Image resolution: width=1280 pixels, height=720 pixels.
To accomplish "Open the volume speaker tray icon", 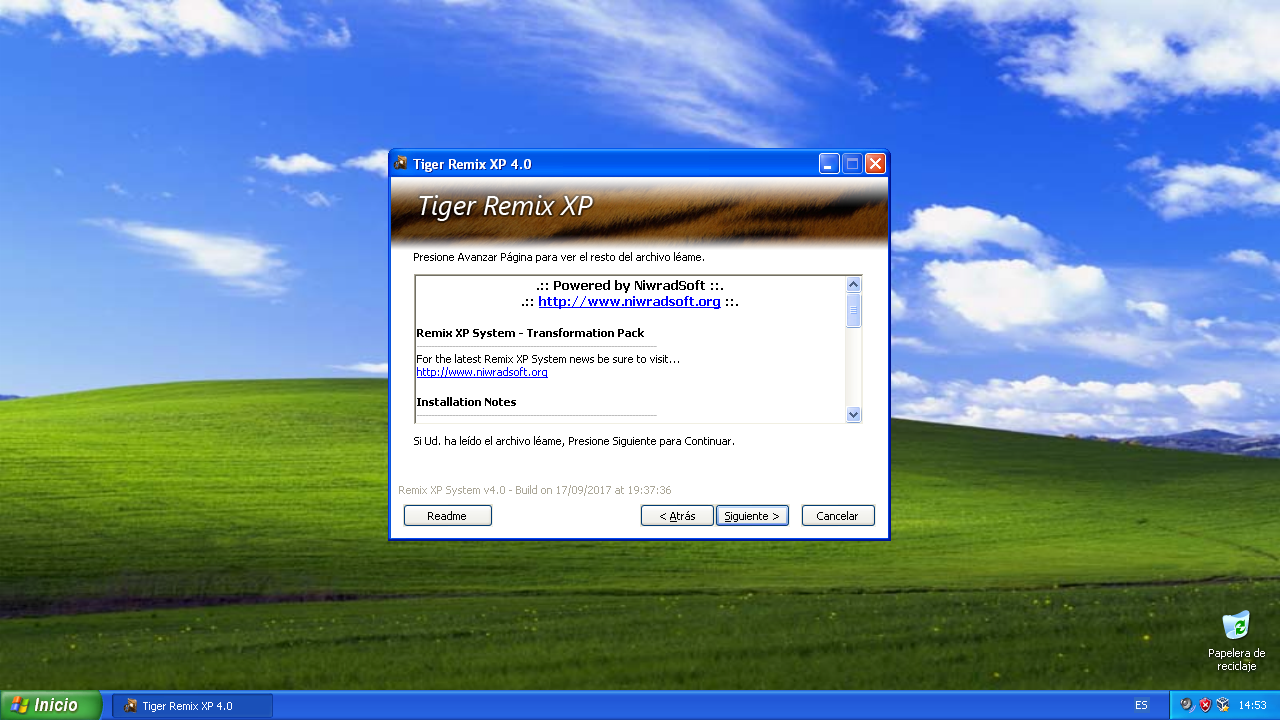I will click(x=1186, y=705).
